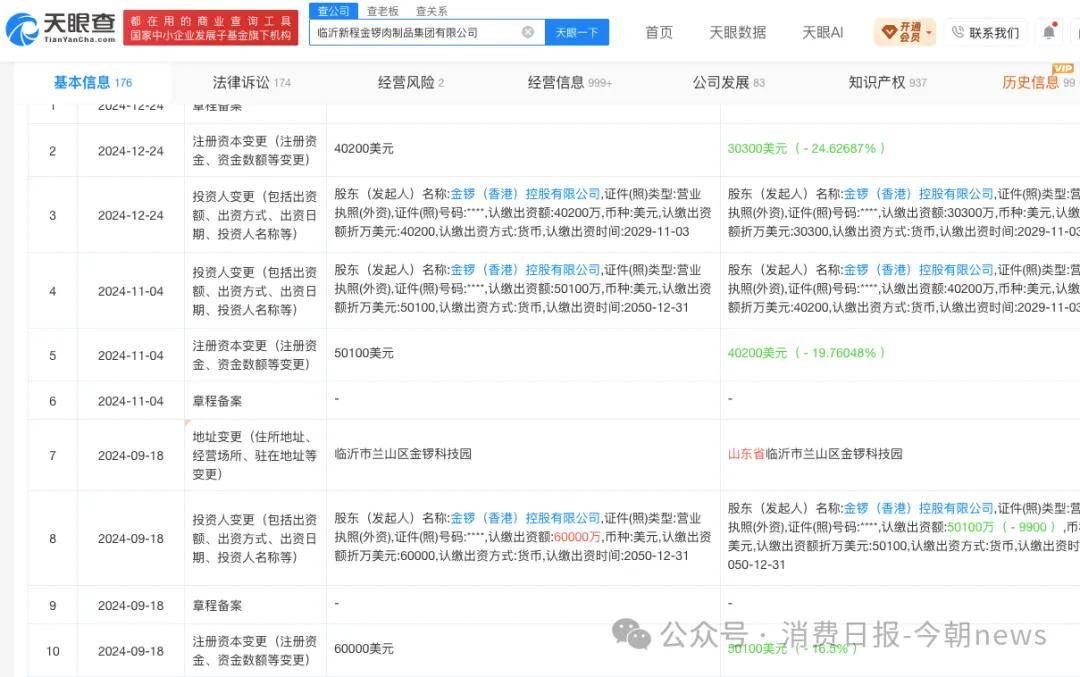Screen dimensions: 1080x677
Task: Click date 2024-09-18 in row 8
Action: coord(131,539)
